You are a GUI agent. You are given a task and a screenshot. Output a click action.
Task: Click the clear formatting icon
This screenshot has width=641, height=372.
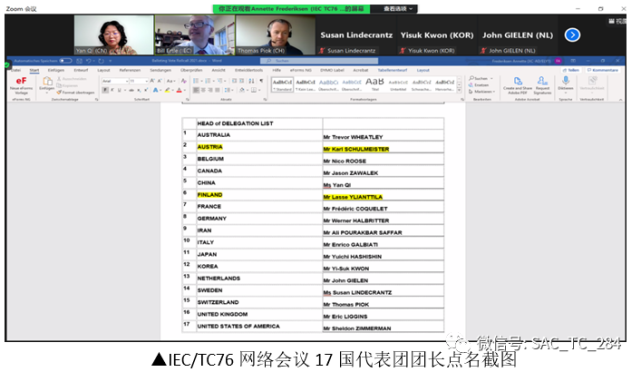point(184,81)
